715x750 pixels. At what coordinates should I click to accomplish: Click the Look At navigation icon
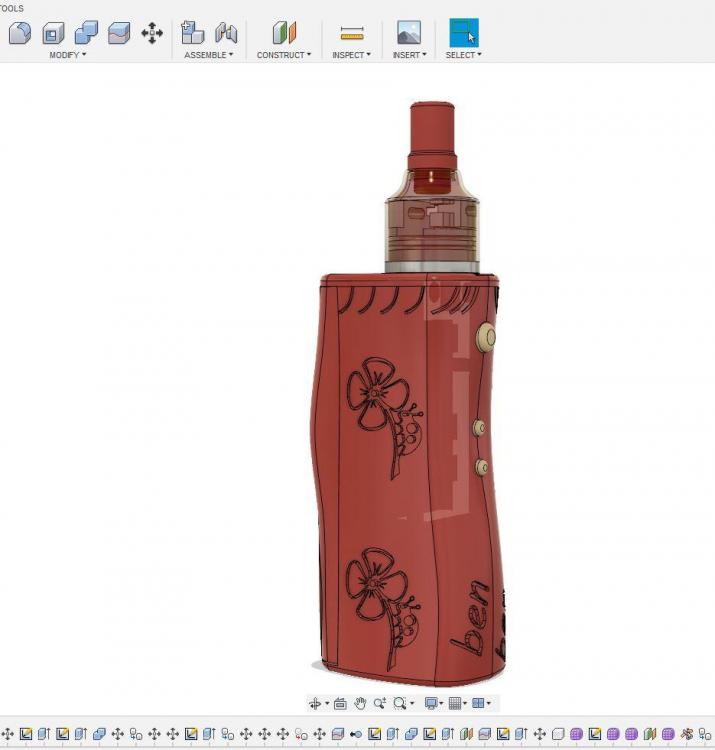click(340, 703)
